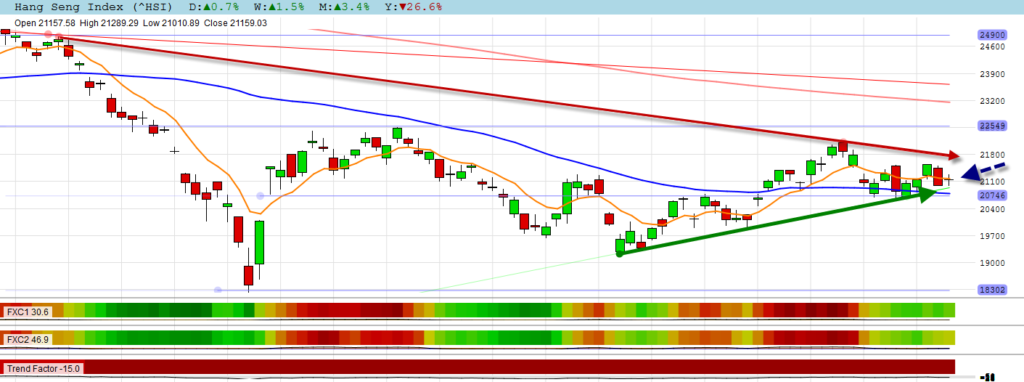
Task: Click the Hang Seng Index (^HSI) title
Action: [93, 7]
